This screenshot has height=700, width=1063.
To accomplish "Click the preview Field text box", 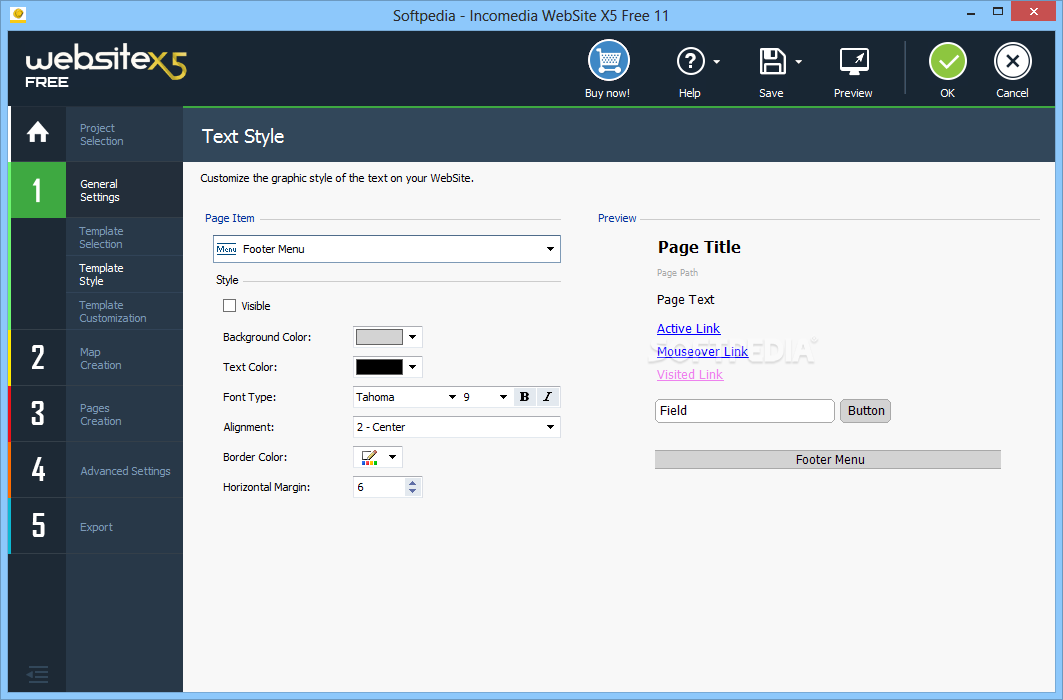I will click(x=744, y=411).
